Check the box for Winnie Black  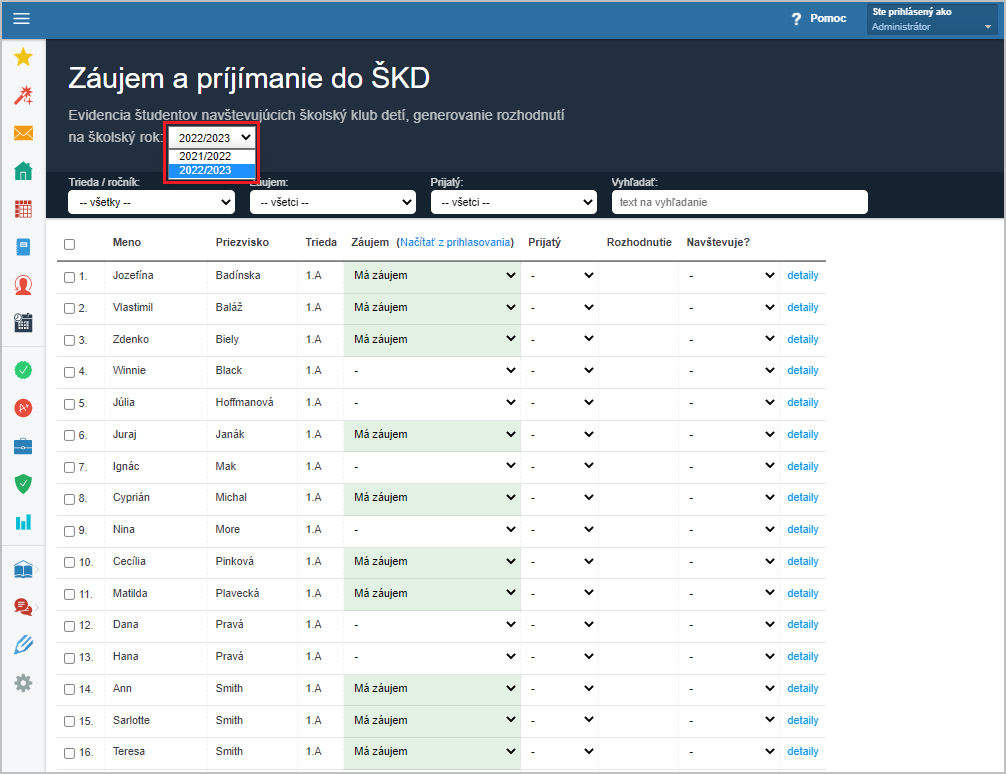coord(69,372)
